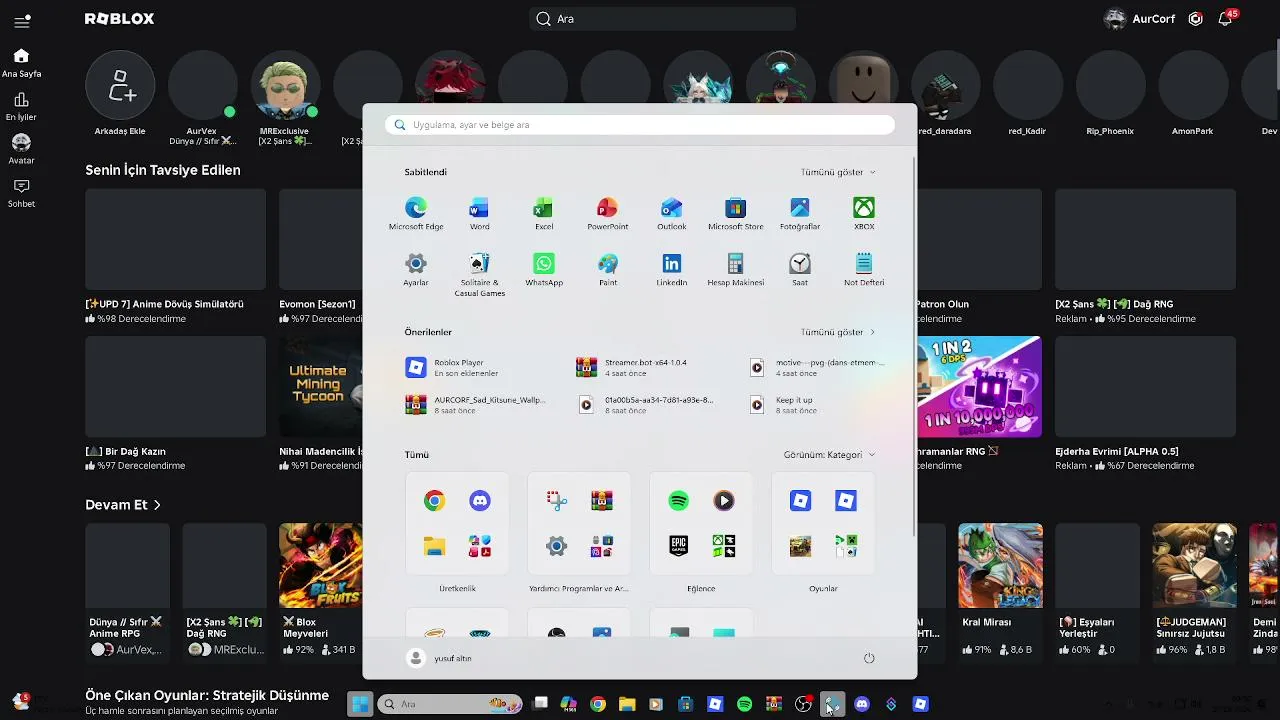
Task: Open File Explorer from the taskbar
Action: click(627, 704)
